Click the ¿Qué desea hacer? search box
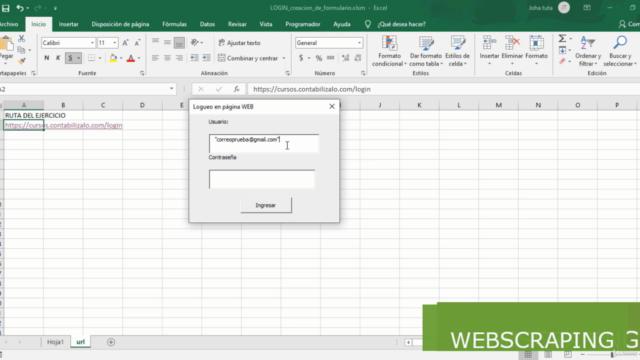 tap(401, 24)
